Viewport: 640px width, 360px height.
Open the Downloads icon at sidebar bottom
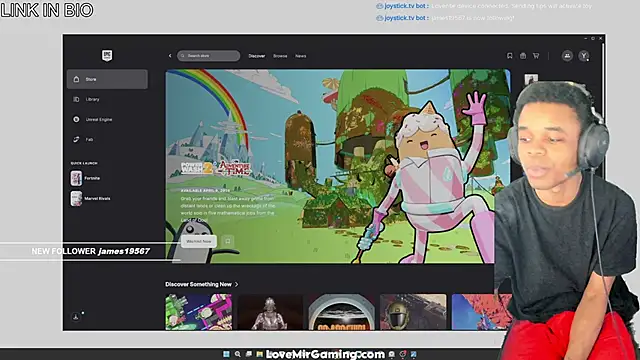(x=76, y=317)
